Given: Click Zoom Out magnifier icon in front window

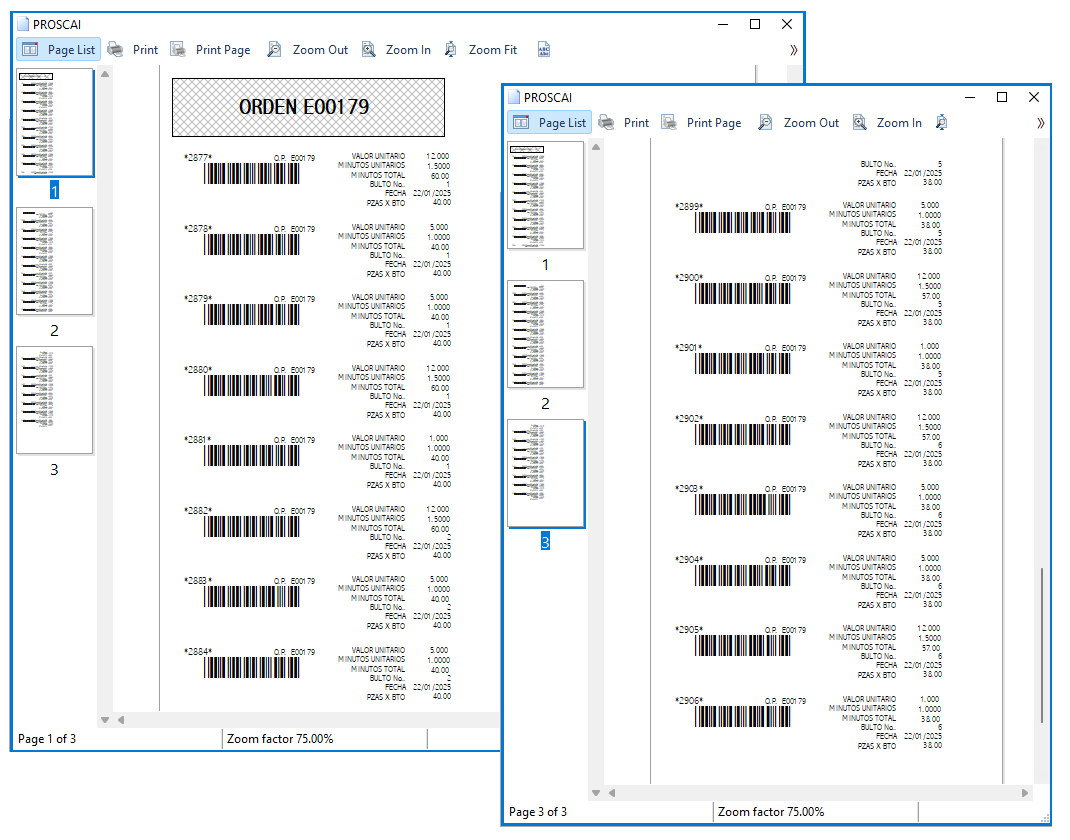Looking at the screenshot, I should [x=766, y=123].
